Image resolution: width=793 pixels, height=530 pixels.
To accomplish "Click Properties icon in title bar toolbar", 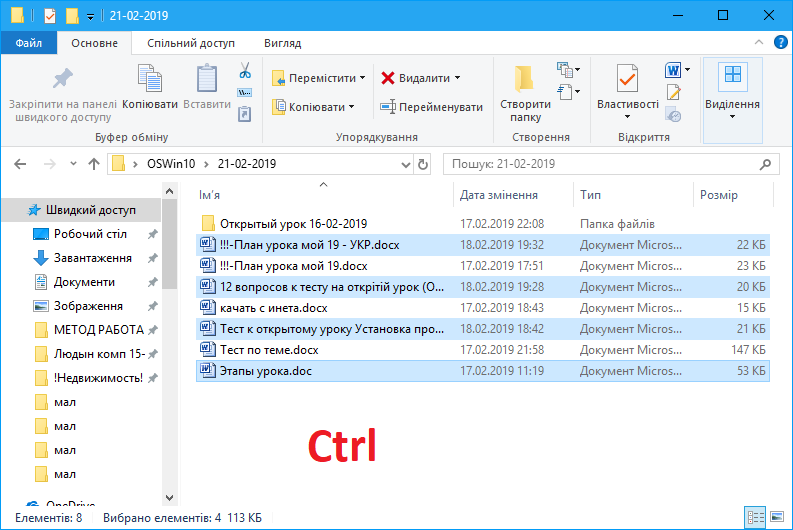I will [50, 16].
